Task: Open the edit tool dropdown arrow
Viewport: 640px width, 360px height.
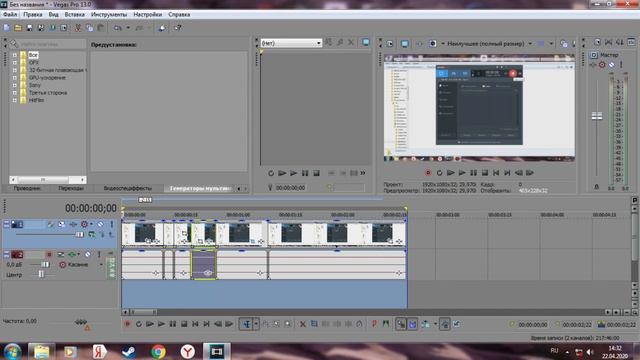Action: pos(256,324)
